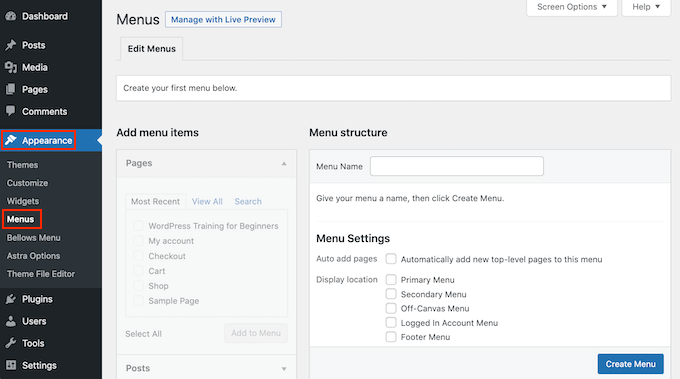This screenshot has height=379, width=680.
Task: Open the Tools sidebar menu
Action: (33, 343)
